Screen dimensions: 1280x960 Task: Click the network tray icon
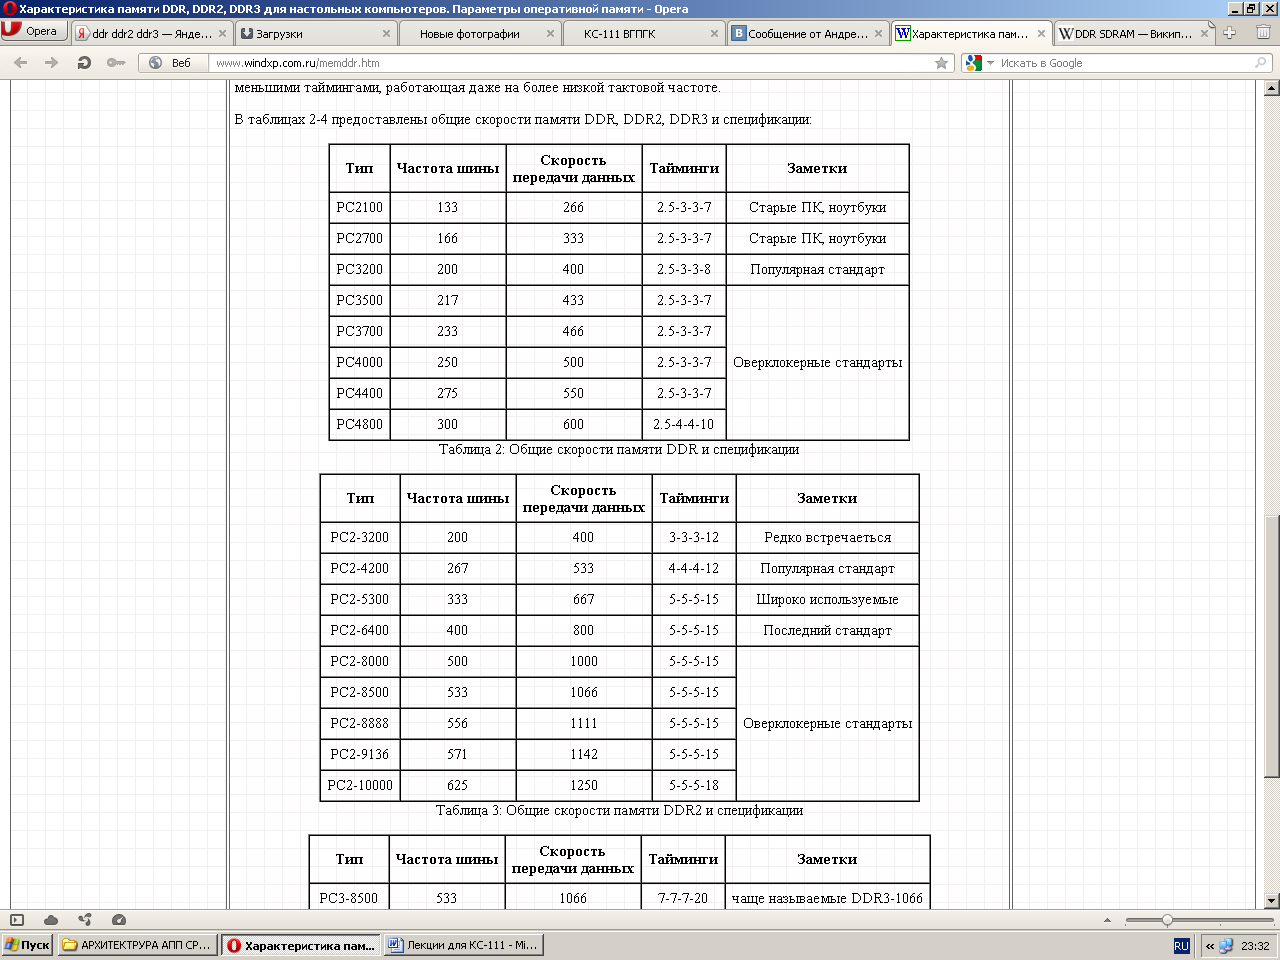[x=1226, y=946]
